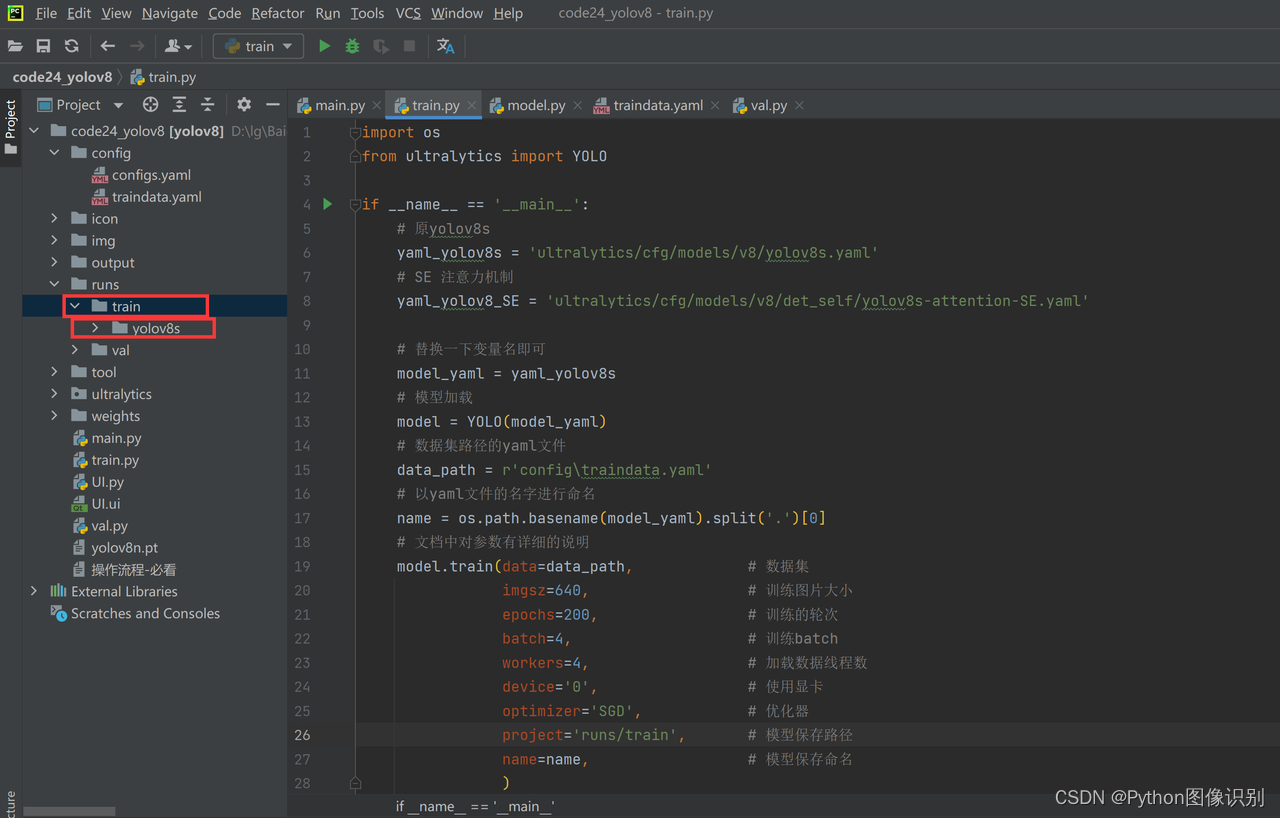This screenshot has height=818, width=1280.
Task: Click the Open folder toolbar icon
Action: pos(15,46)
